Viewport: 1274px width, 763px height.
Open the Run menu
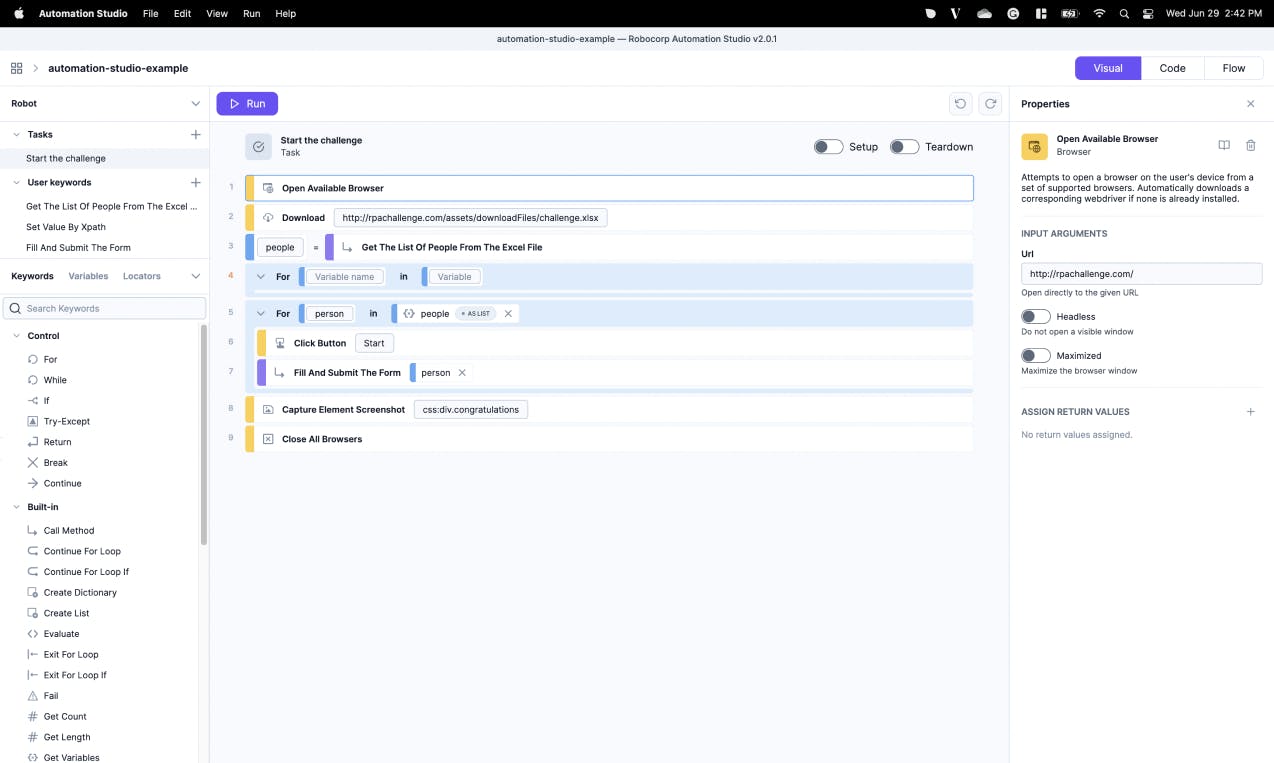coord(252,14)
